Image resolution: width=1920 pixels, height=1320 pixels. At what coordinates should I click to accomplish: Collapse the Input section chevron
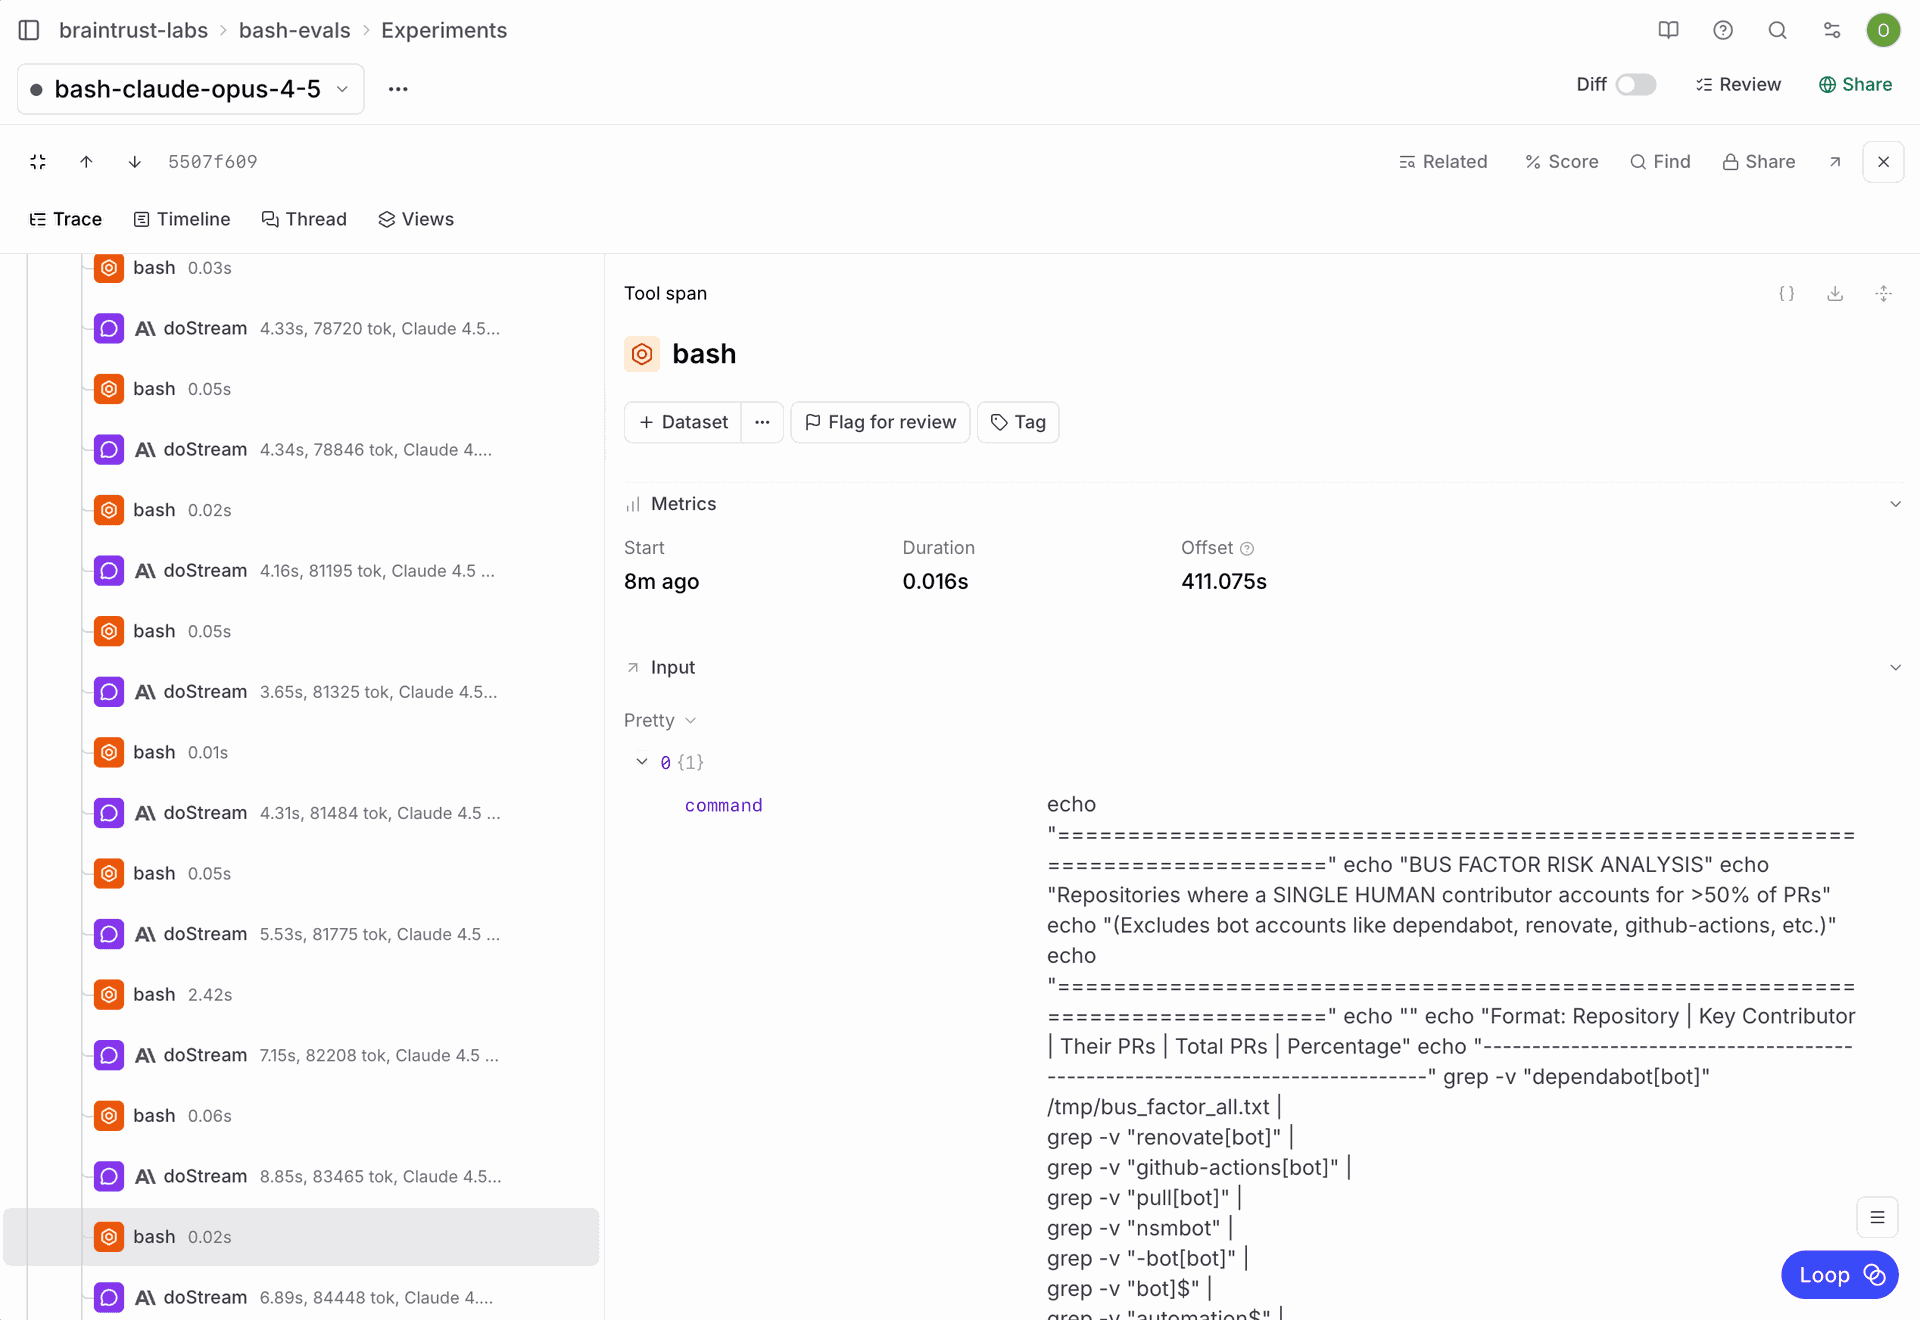click(x=1895, y=668)
